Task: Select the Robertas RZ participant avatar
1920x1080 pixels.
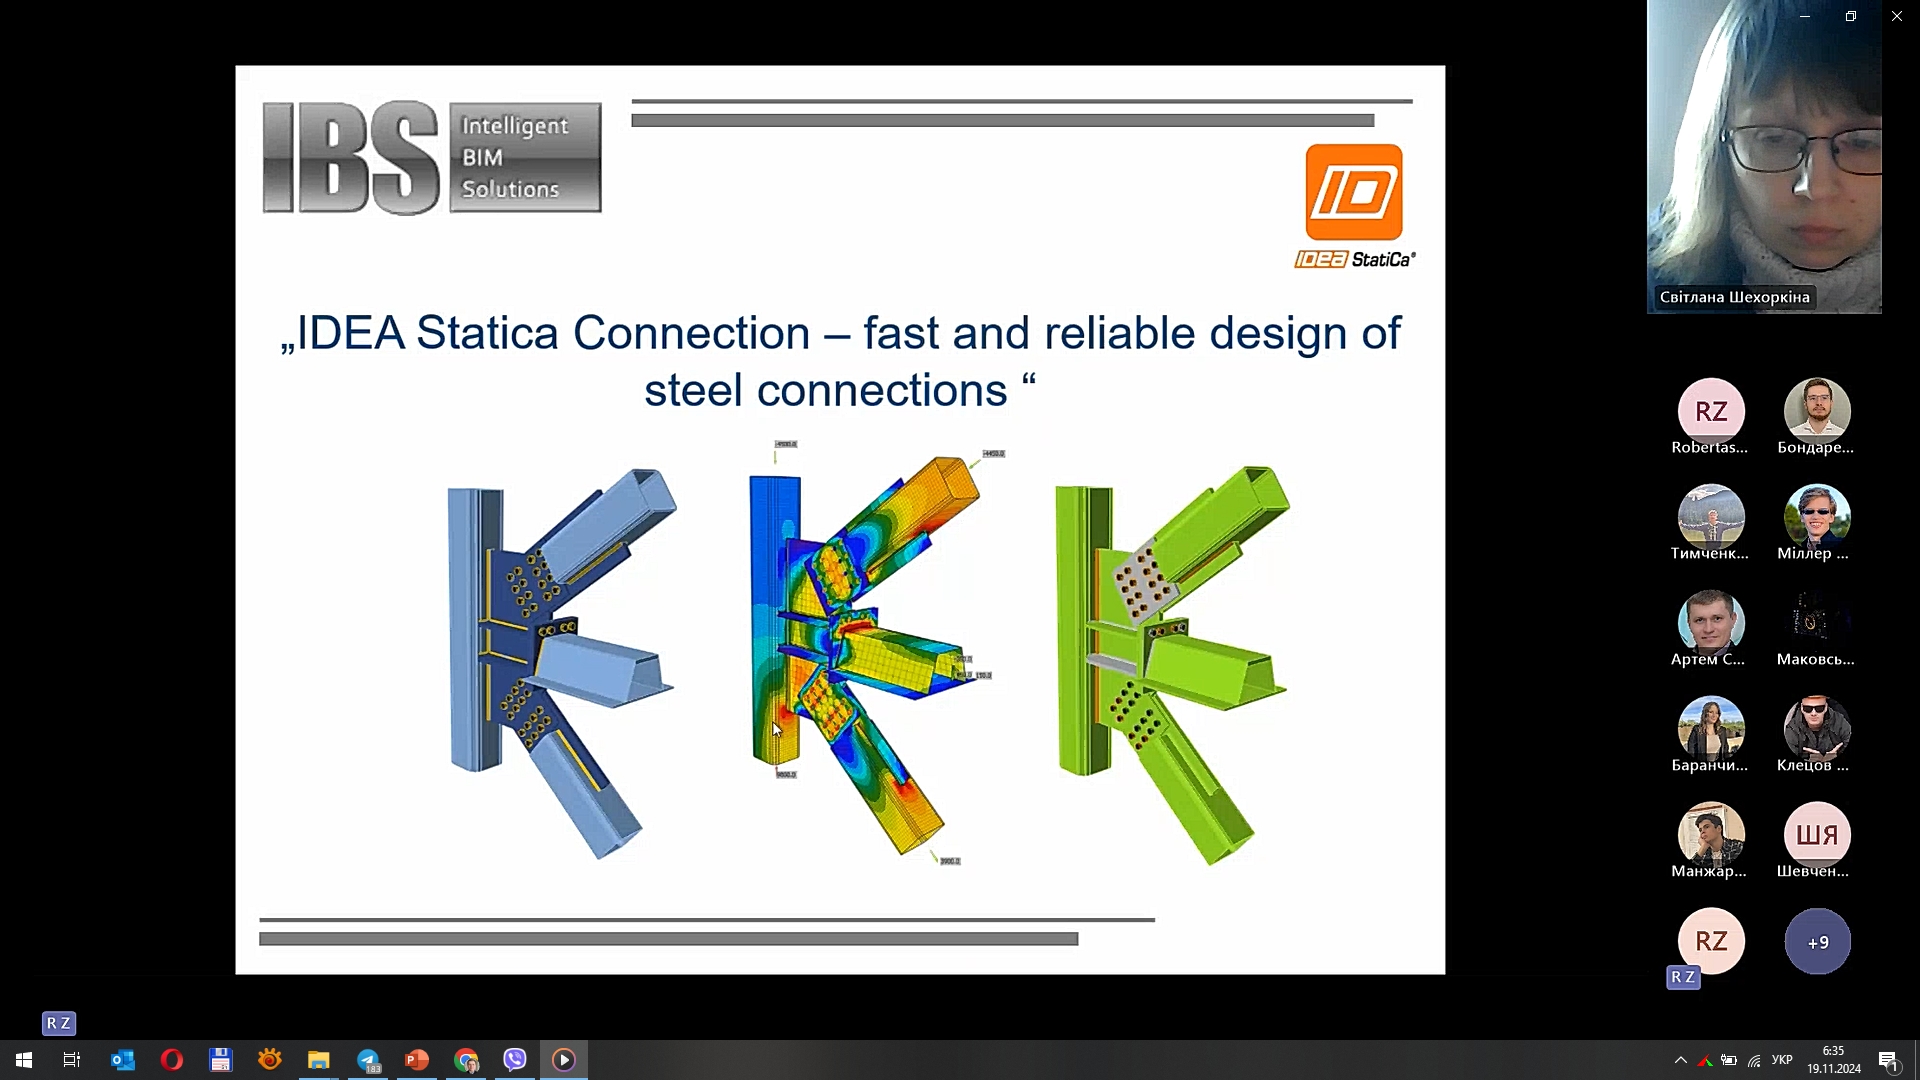Action: tap(1711, 411)
